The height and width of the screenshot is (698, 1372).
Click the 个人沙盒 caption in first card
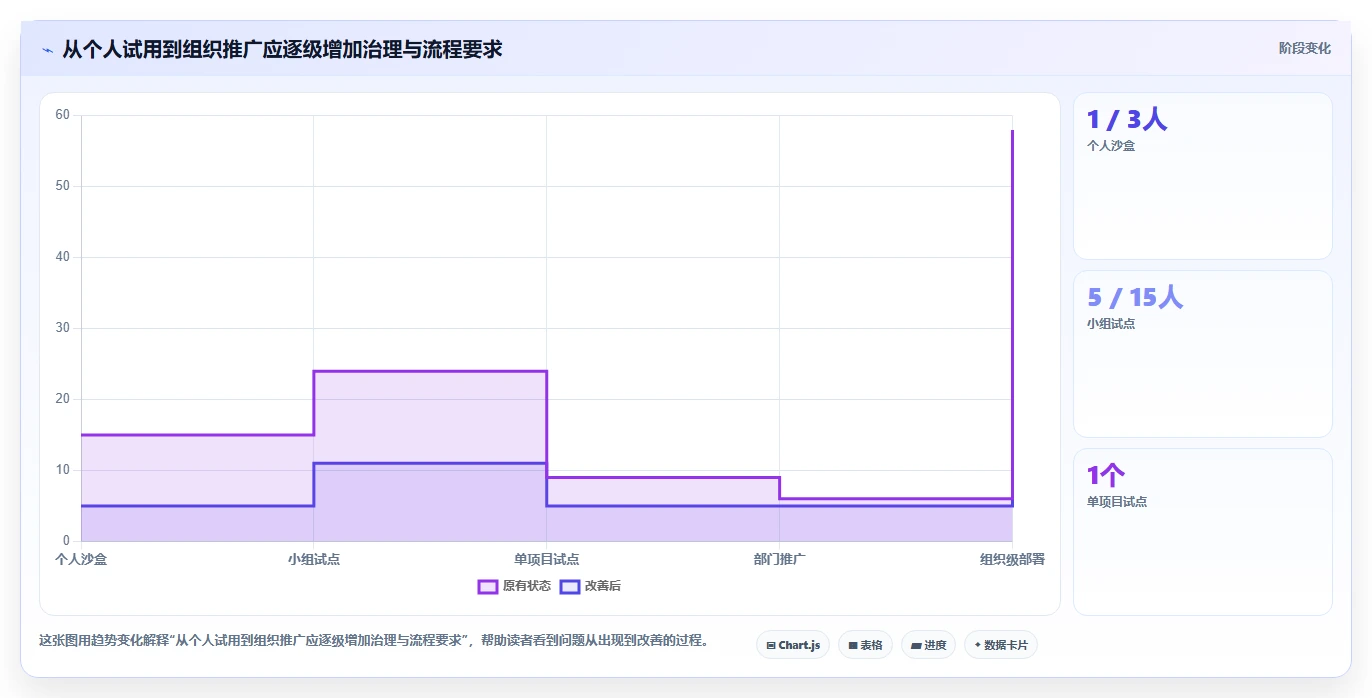pos(1111,145)
